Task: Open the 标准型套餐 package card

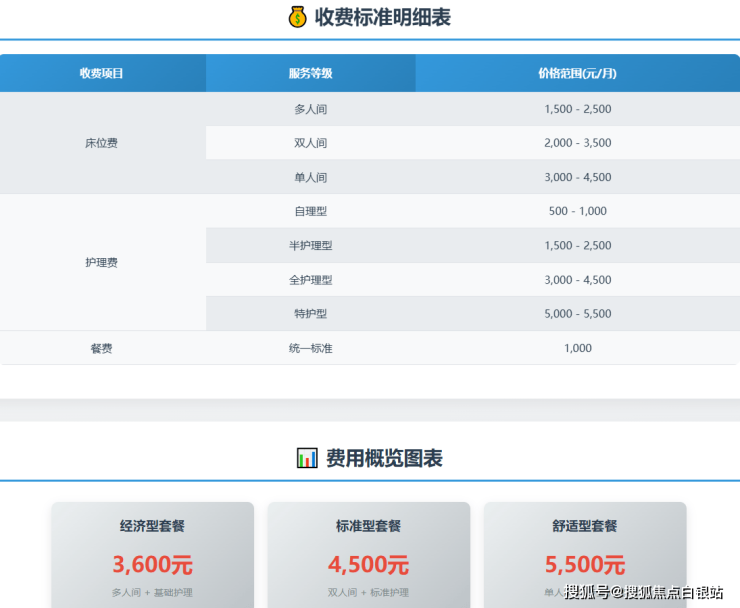Action: click(x=369, y=553)
